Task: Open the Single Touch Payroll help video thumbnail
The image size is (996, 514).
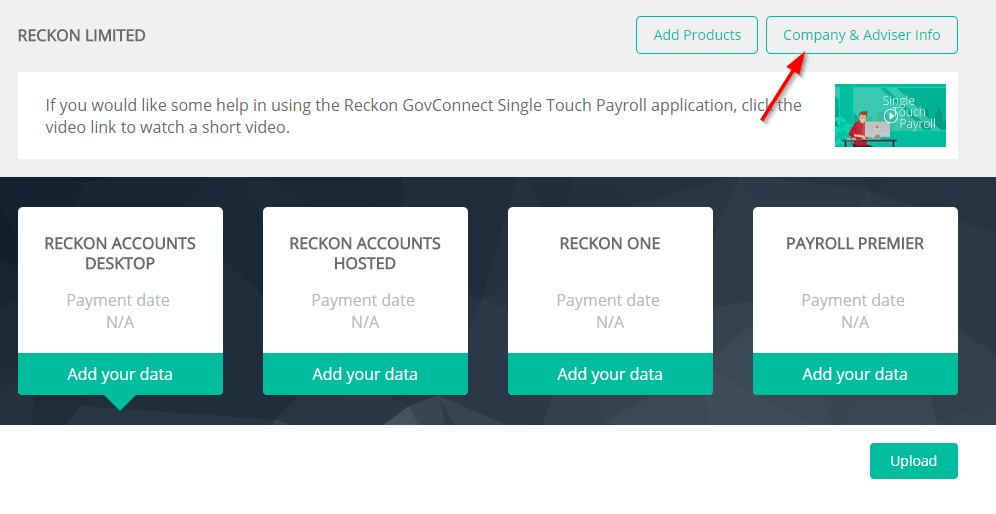Action: [x=890, y=116]
